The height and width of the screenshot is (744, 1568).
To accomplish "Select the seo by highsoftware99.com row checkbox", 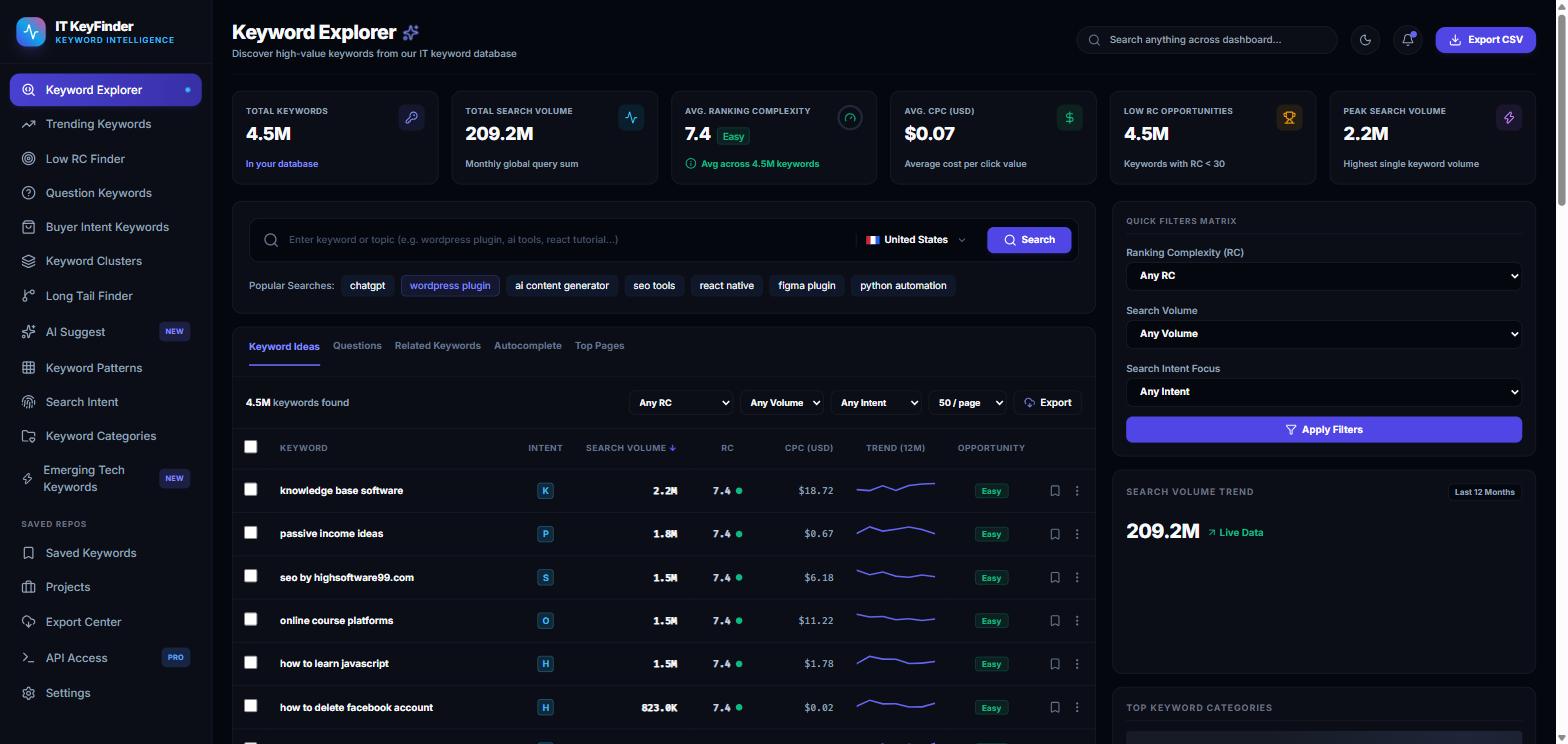I will 251,576.
